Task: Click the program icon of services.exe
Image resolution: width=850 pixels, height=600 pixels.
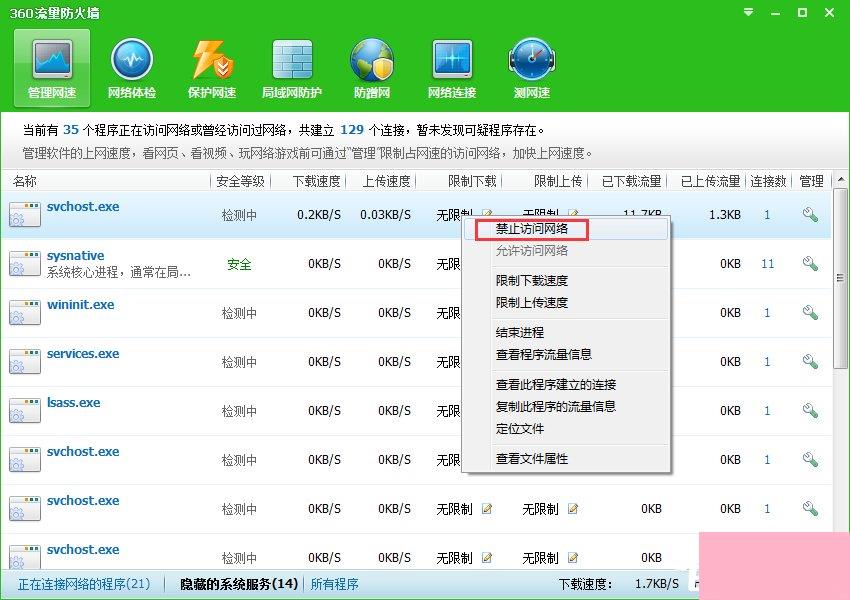Action: [25, 362]
